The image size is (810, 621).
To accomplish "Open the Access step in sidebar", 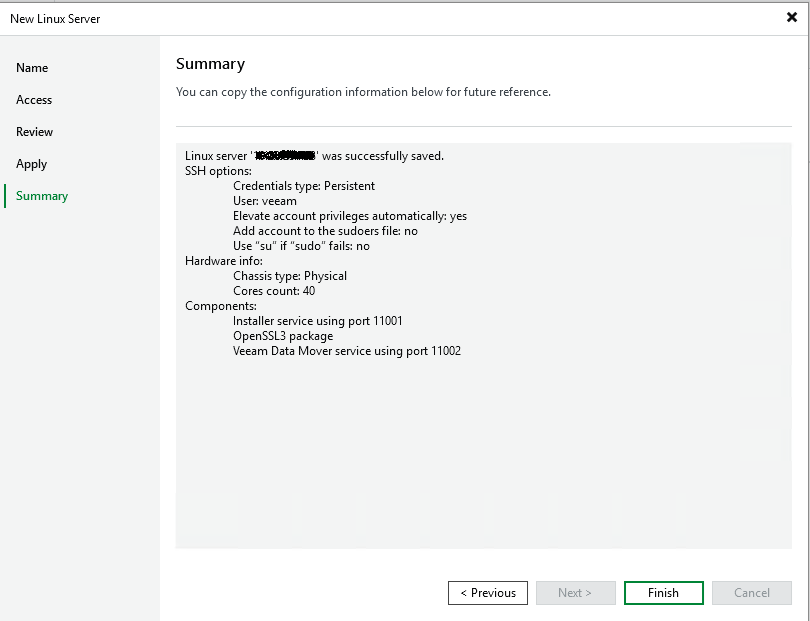I will (34, 100).
